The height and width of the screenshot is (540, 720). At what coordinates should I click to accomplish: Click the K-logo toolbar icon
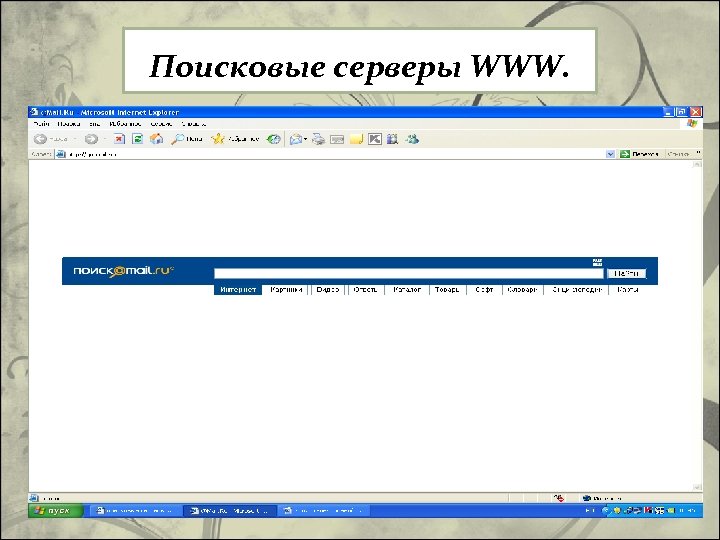point(375,139)
